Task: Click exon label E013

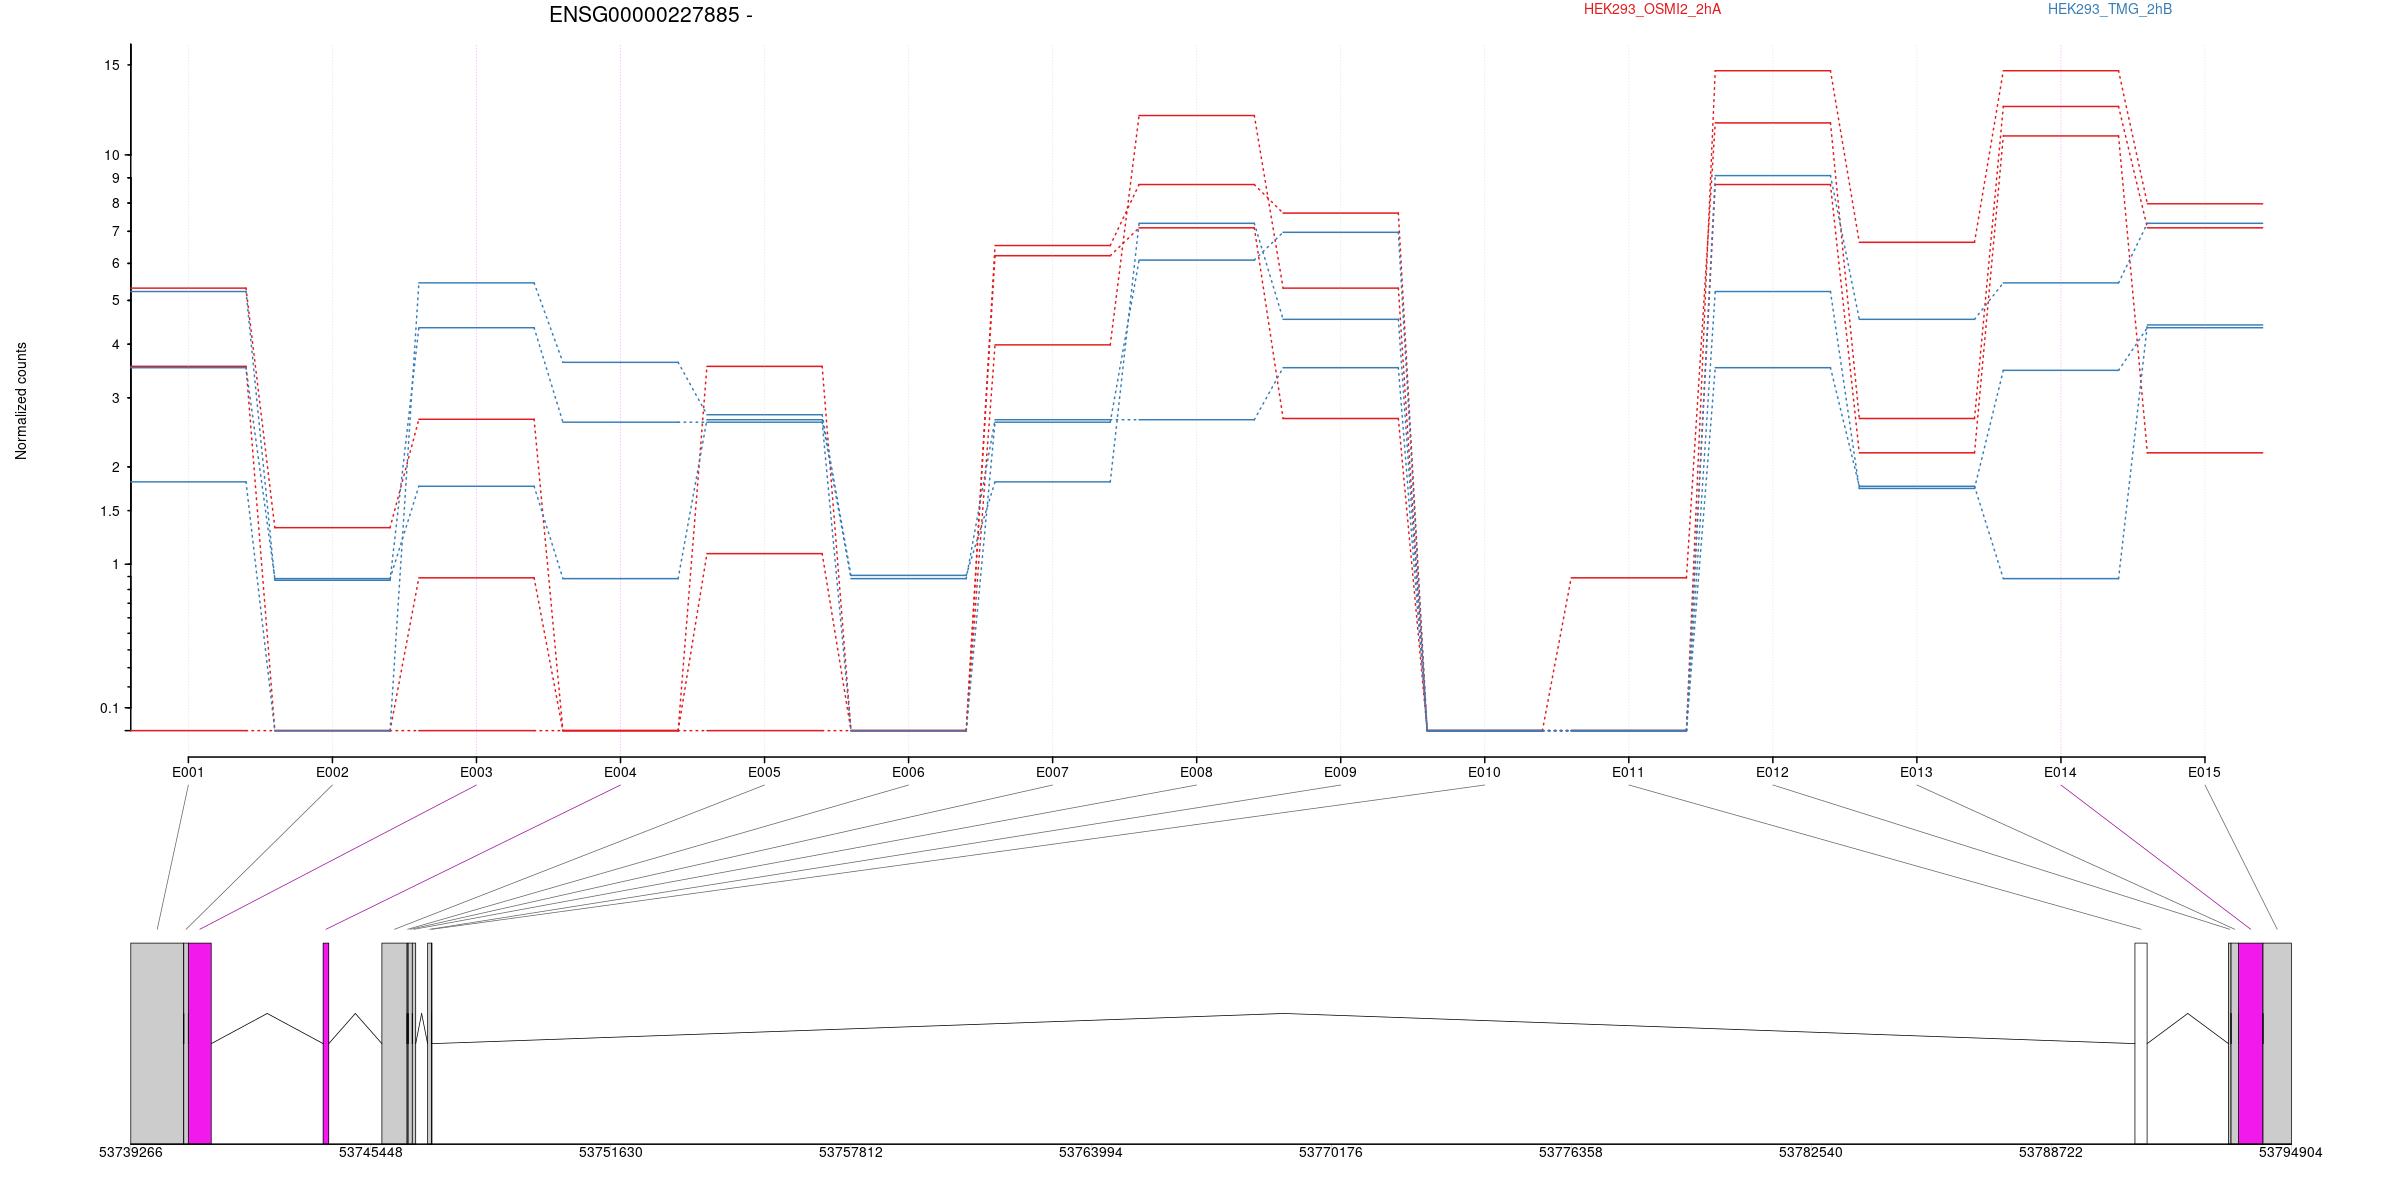Action: tap(1916, 772)
